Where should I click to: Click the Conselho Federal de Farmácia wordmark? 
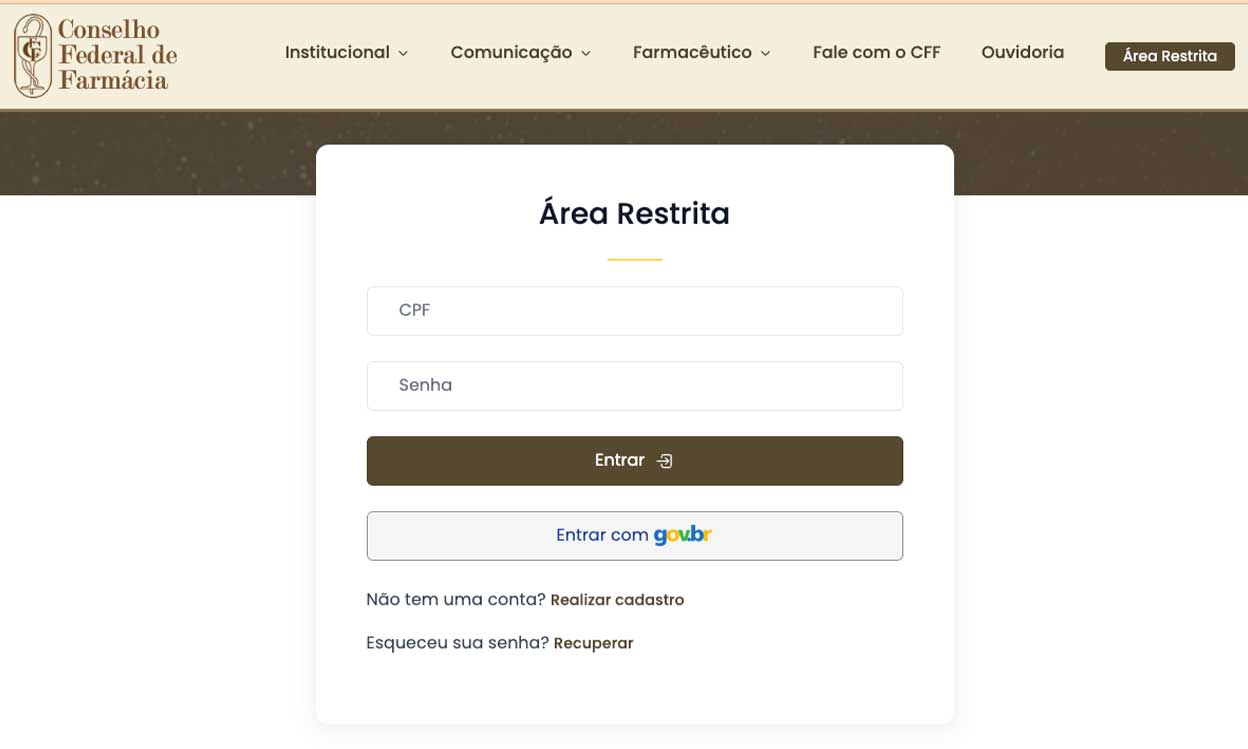(117, 56)
